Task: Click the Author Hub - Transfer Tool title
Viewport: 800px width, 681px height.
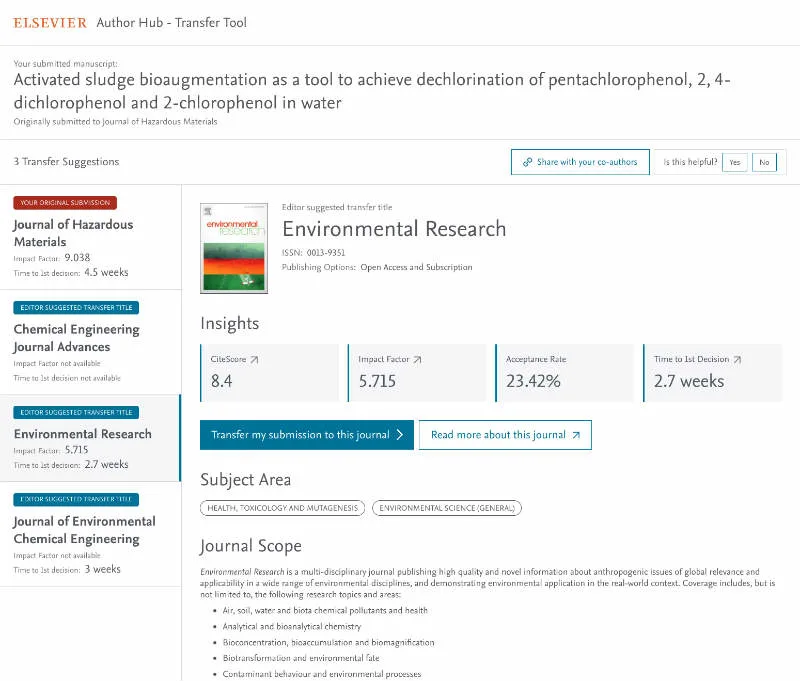Action: click(x=171, y=23)
